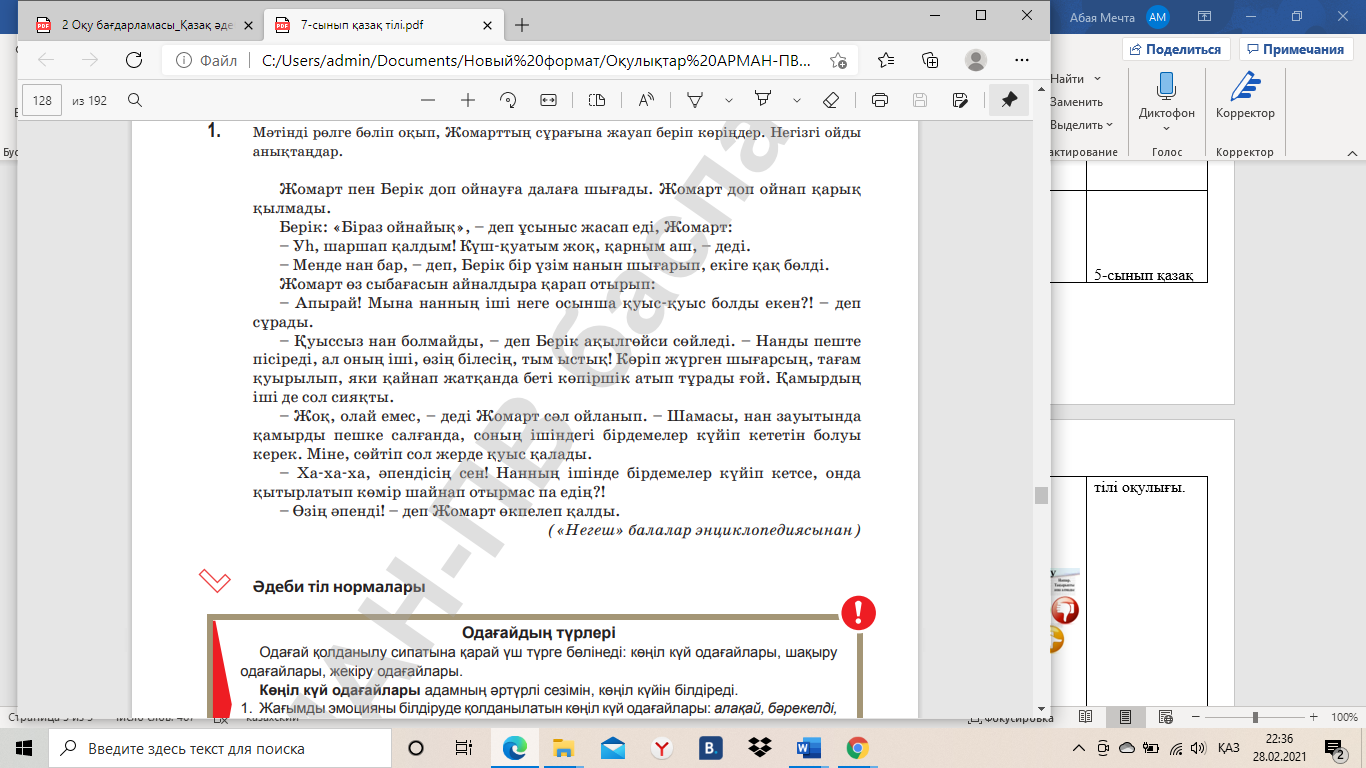Screen dimensions: 1366x768
Task: Click Word zoom in plus button
Action: pos(1316,717)
